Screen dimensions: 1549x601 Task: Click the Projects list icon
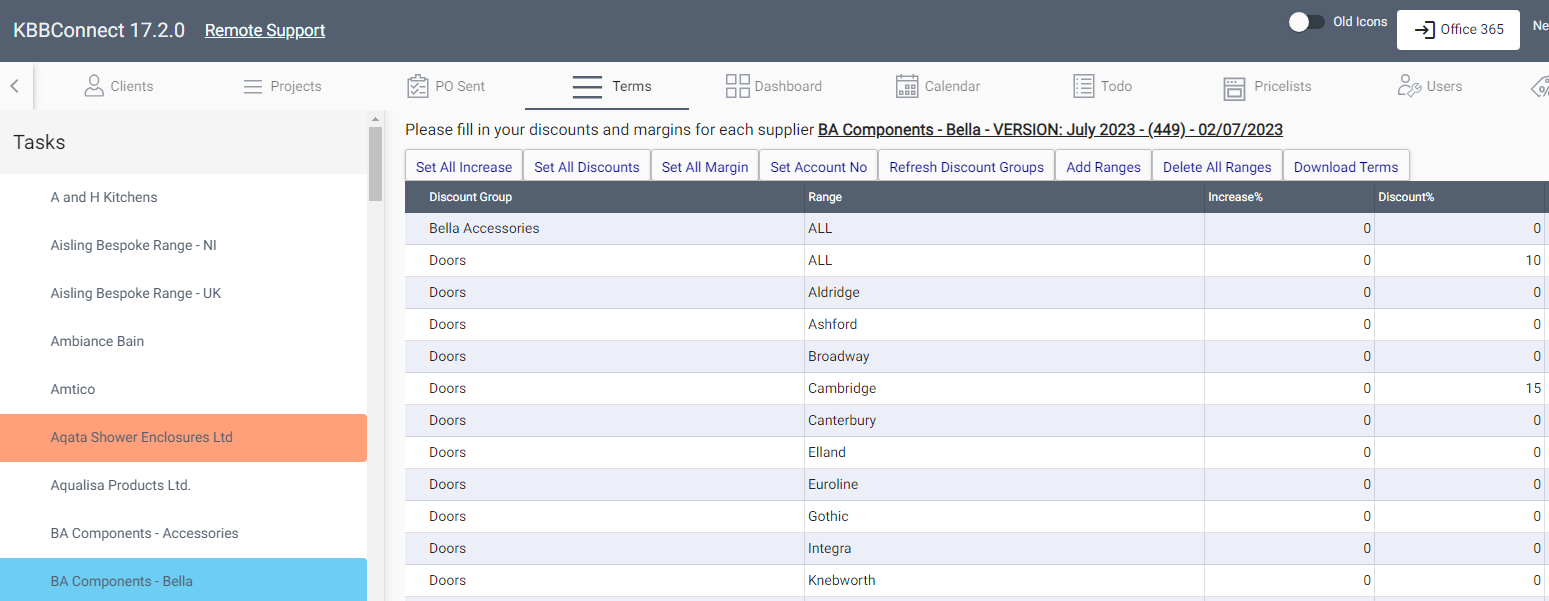253,87
